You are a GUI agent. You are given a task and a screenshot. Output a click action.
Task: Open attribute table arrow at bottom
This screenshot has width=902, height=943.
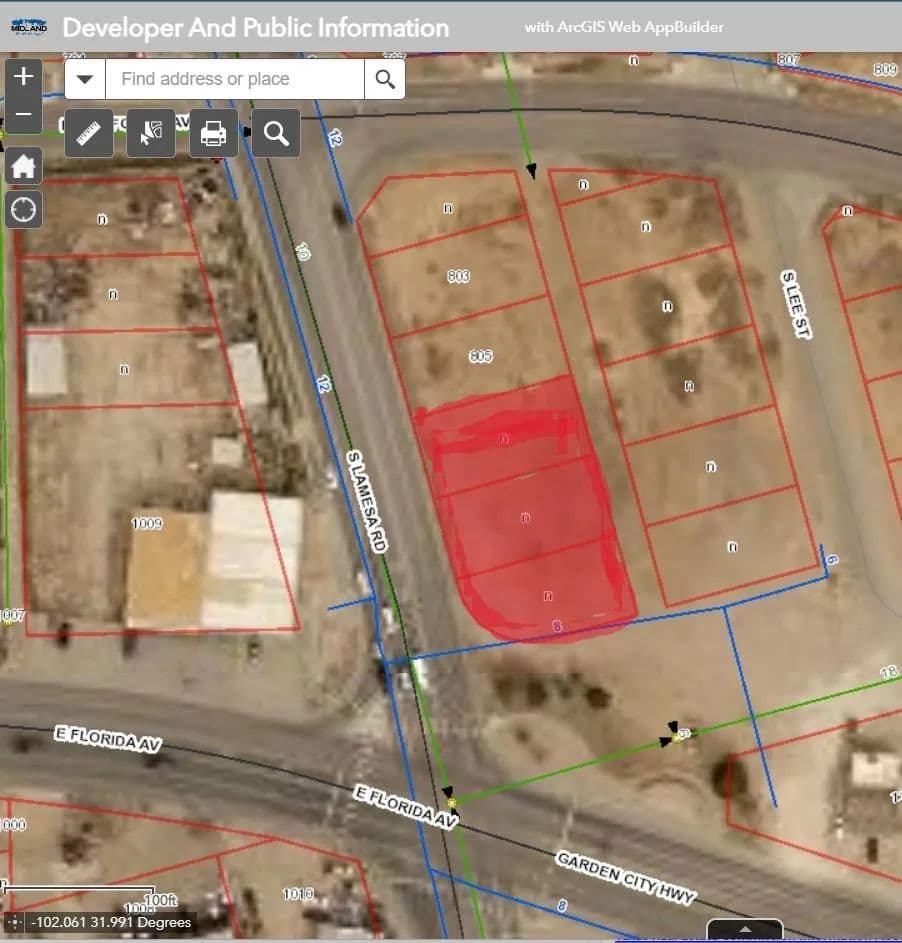click(x=745, y=930)
